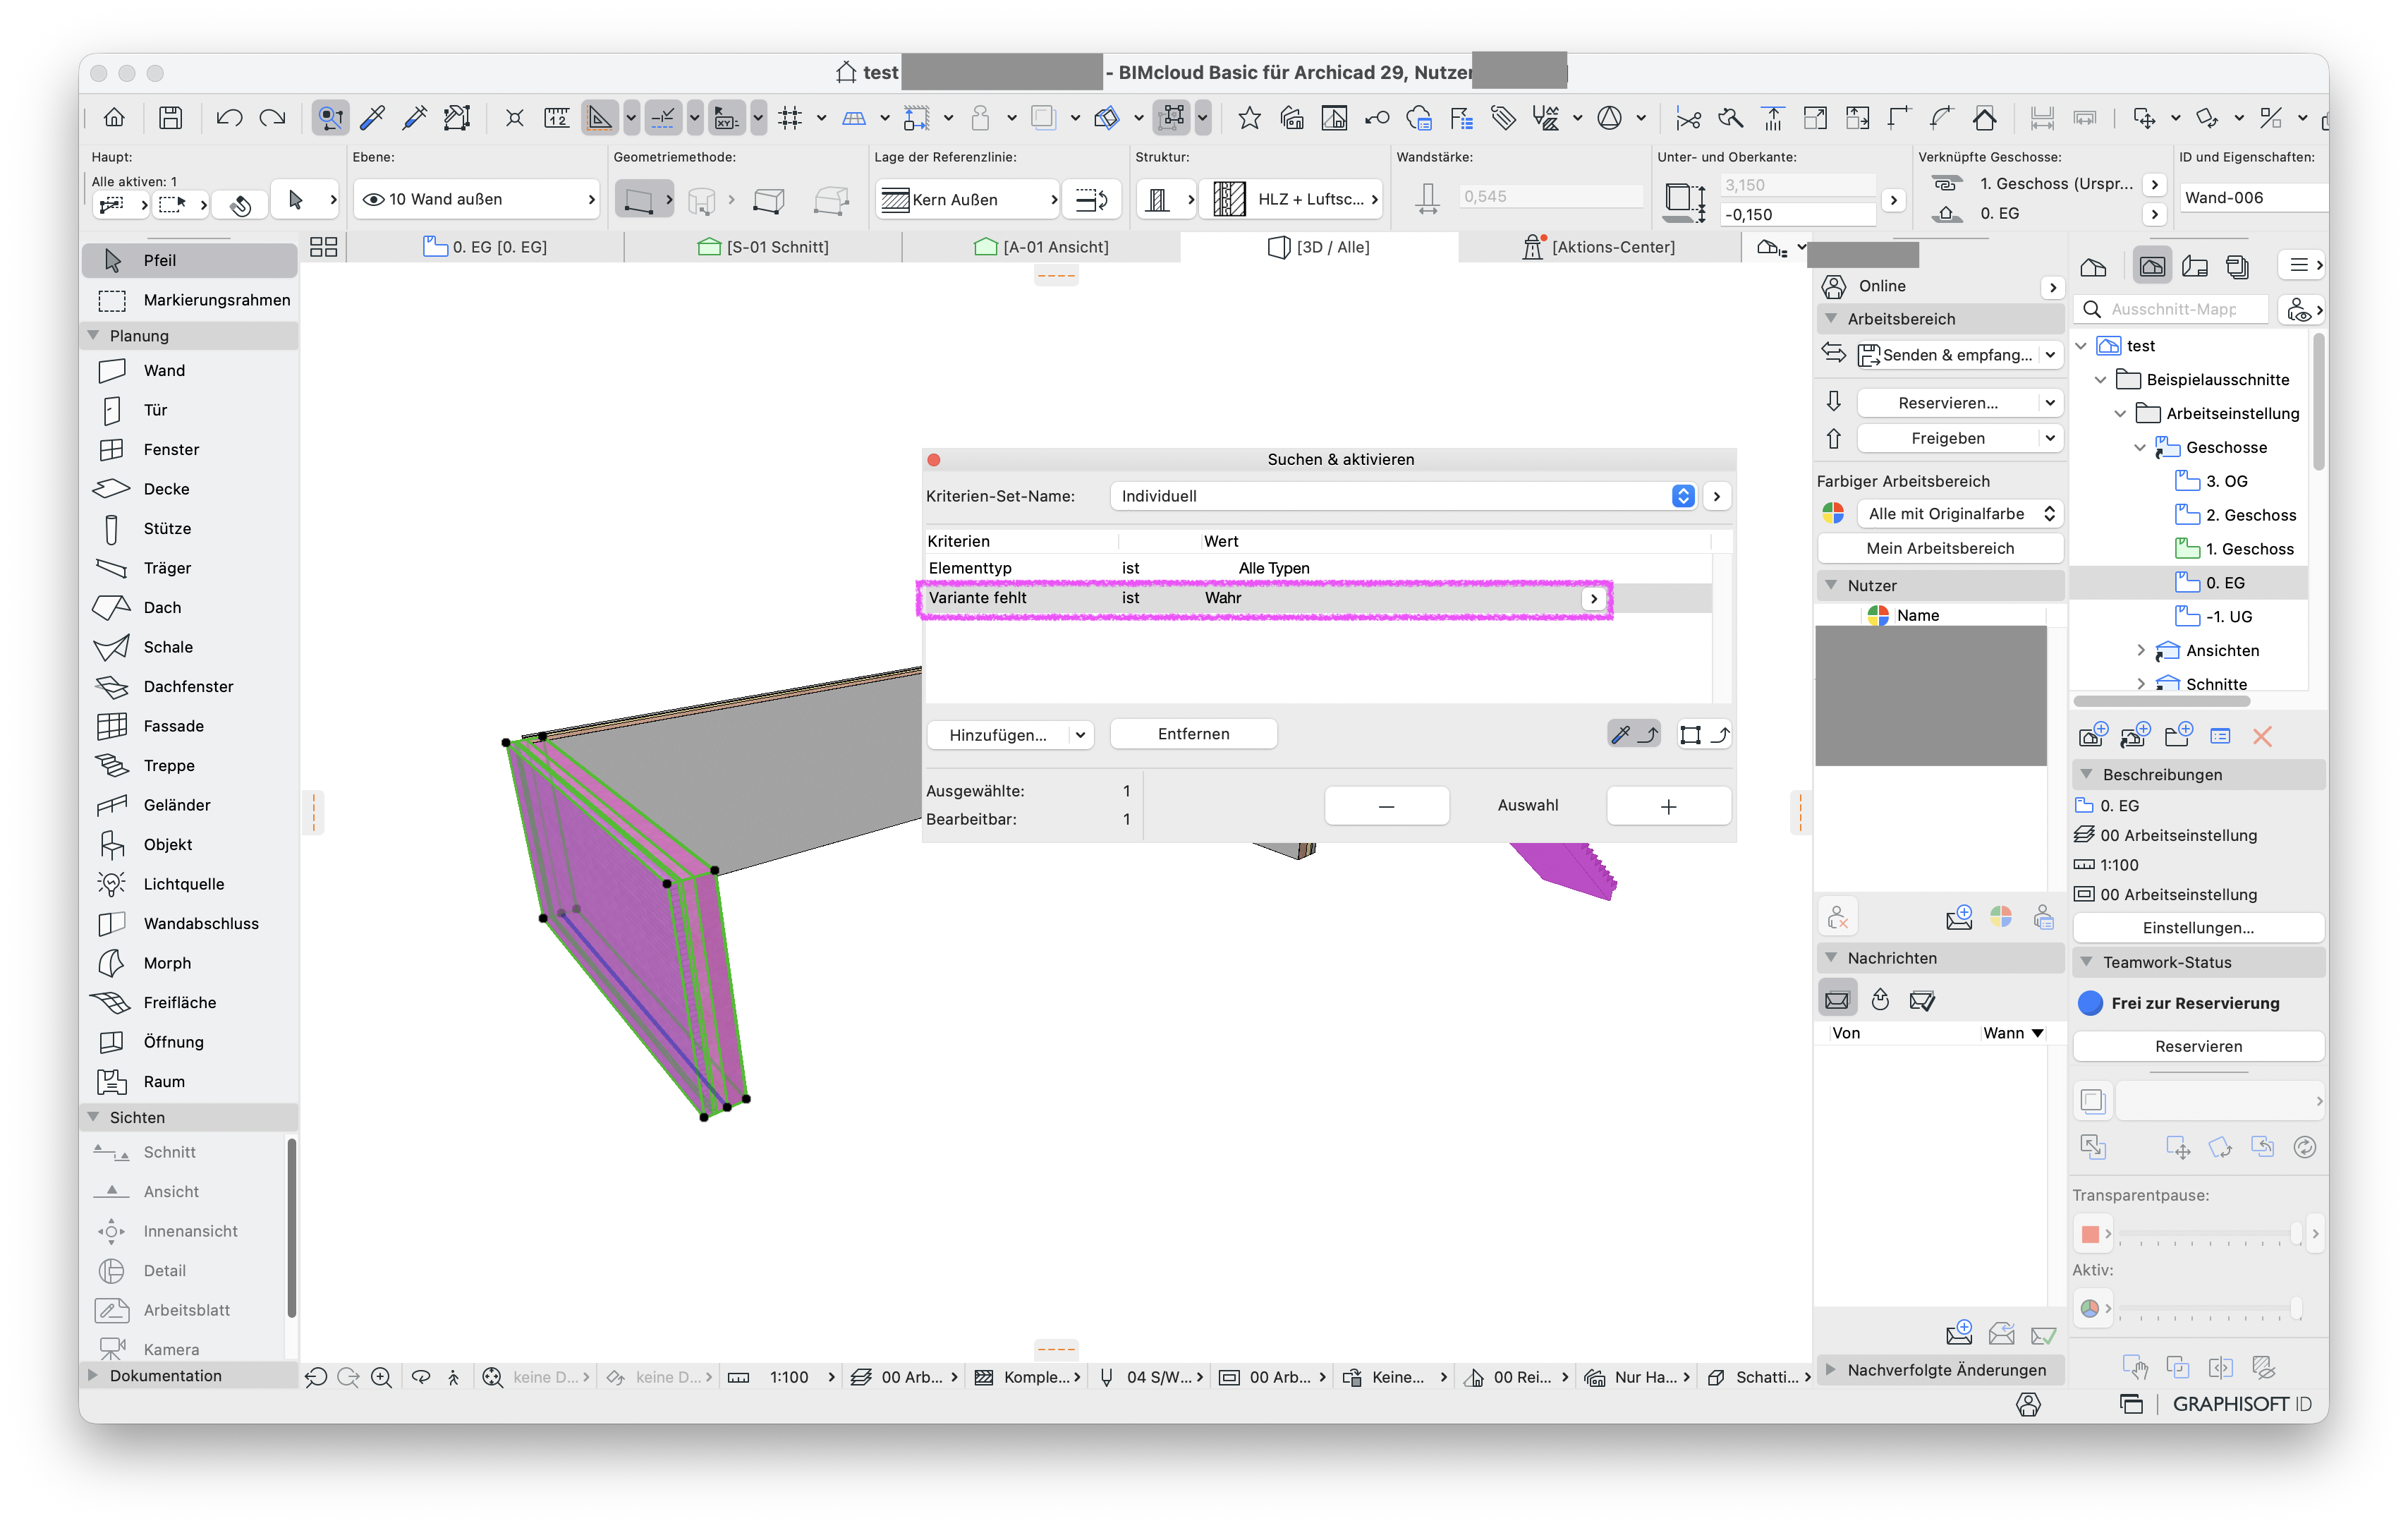Toggle received messages filter under Nachrichten
The height and width of the screenshot is (1528, 2408).
click(1837, 999)
